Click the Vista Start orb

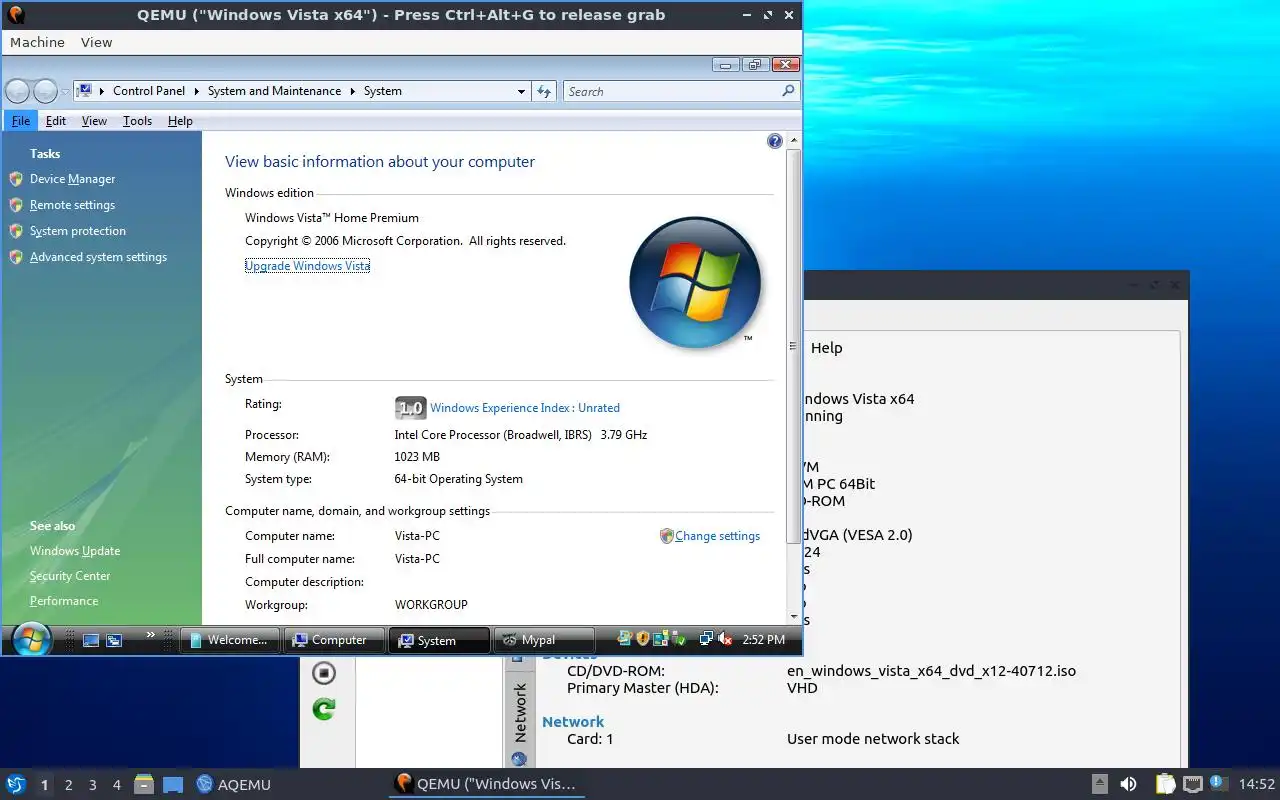pyautogui.click(x=31, y=639)
